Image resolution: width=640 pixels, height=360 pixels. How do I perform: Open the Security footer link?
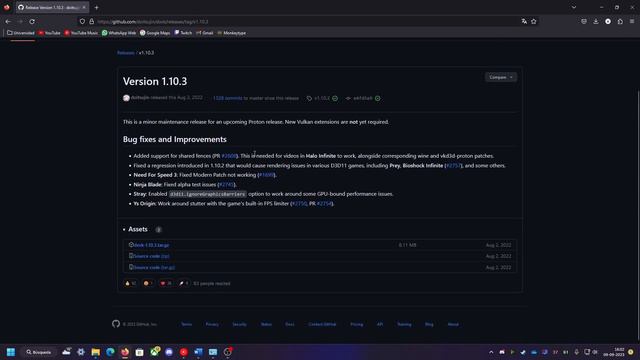[240, 324]
